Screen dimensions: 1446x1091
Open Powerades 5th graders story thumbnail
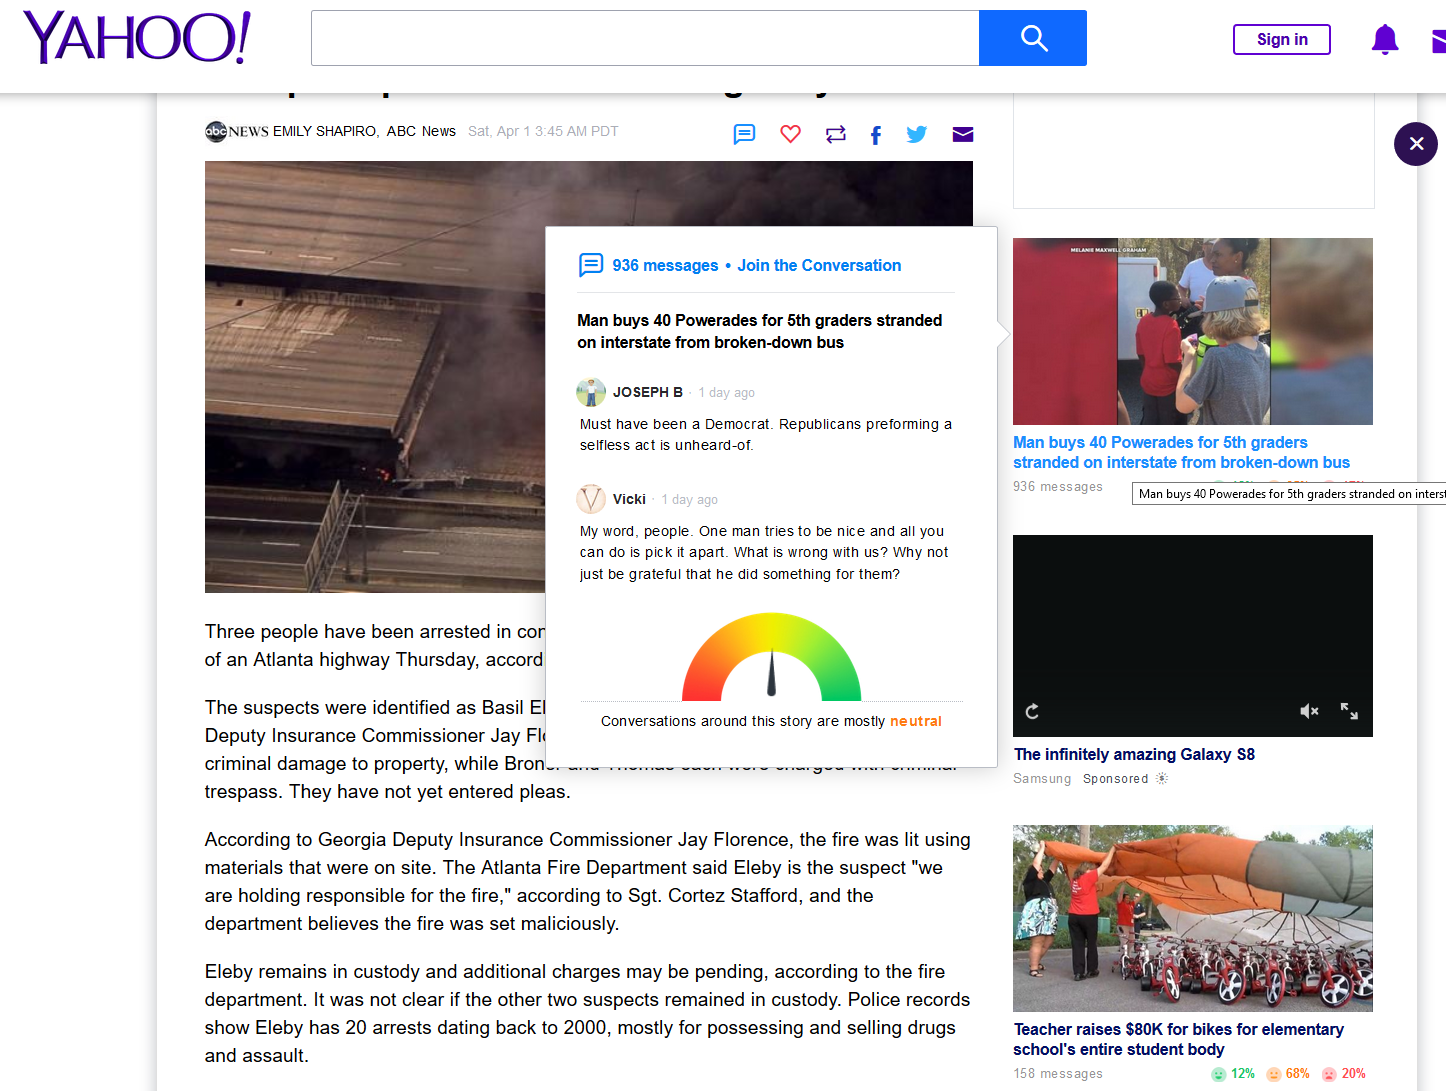(1192, 331)
